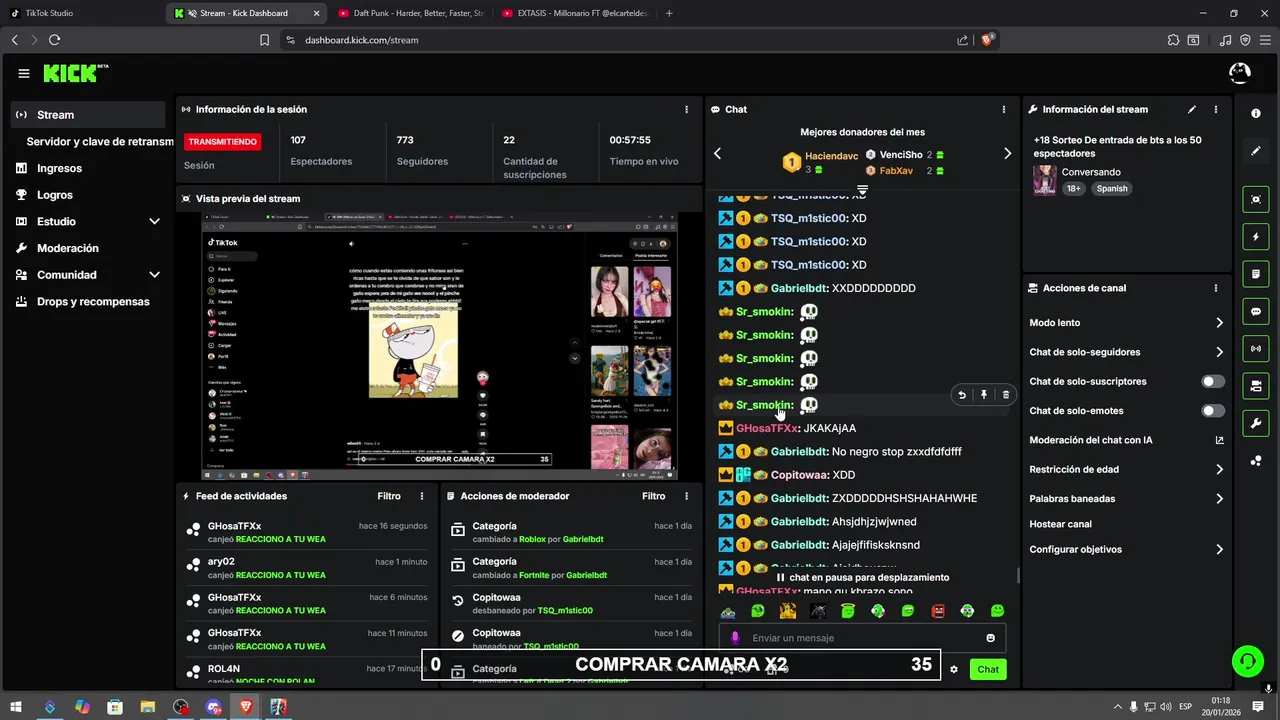Screen dimensions: 1280x720
Task: Open the green headset support button
Action: [x=1247, y=660]
